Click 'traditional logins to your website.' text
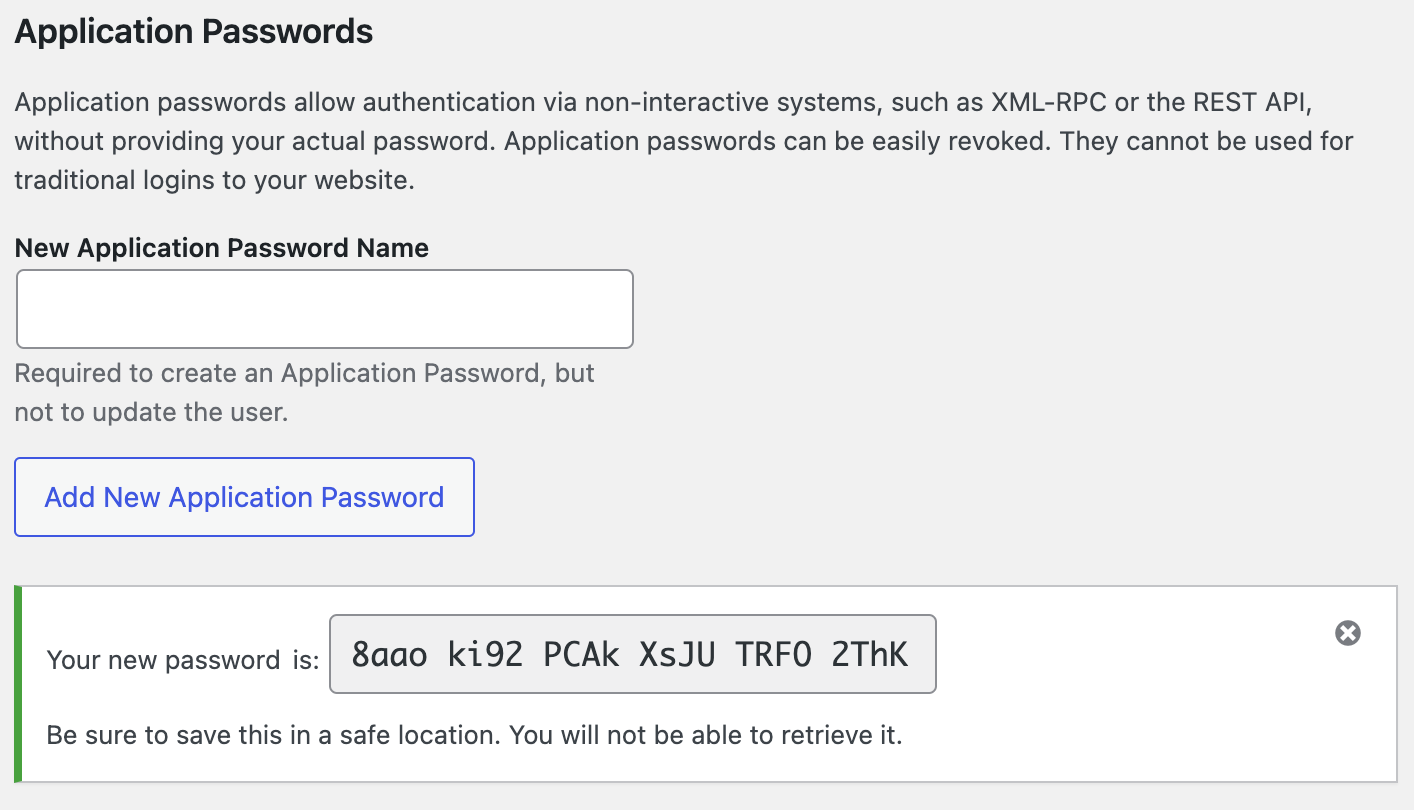The image size is (1414, 810). click(x=214, y=181)
